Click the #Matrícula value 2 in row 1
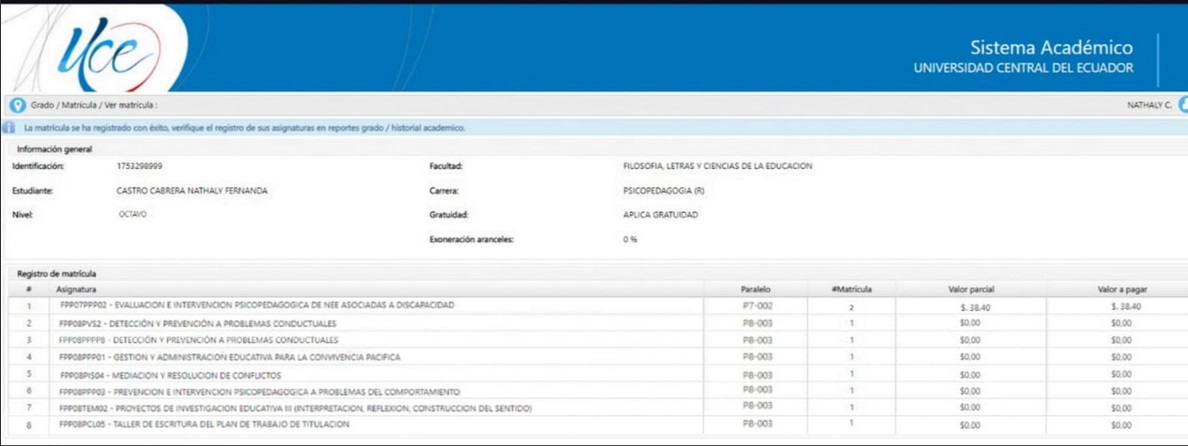This screenshot has width=1188, height=446. (x=852, y=307)
